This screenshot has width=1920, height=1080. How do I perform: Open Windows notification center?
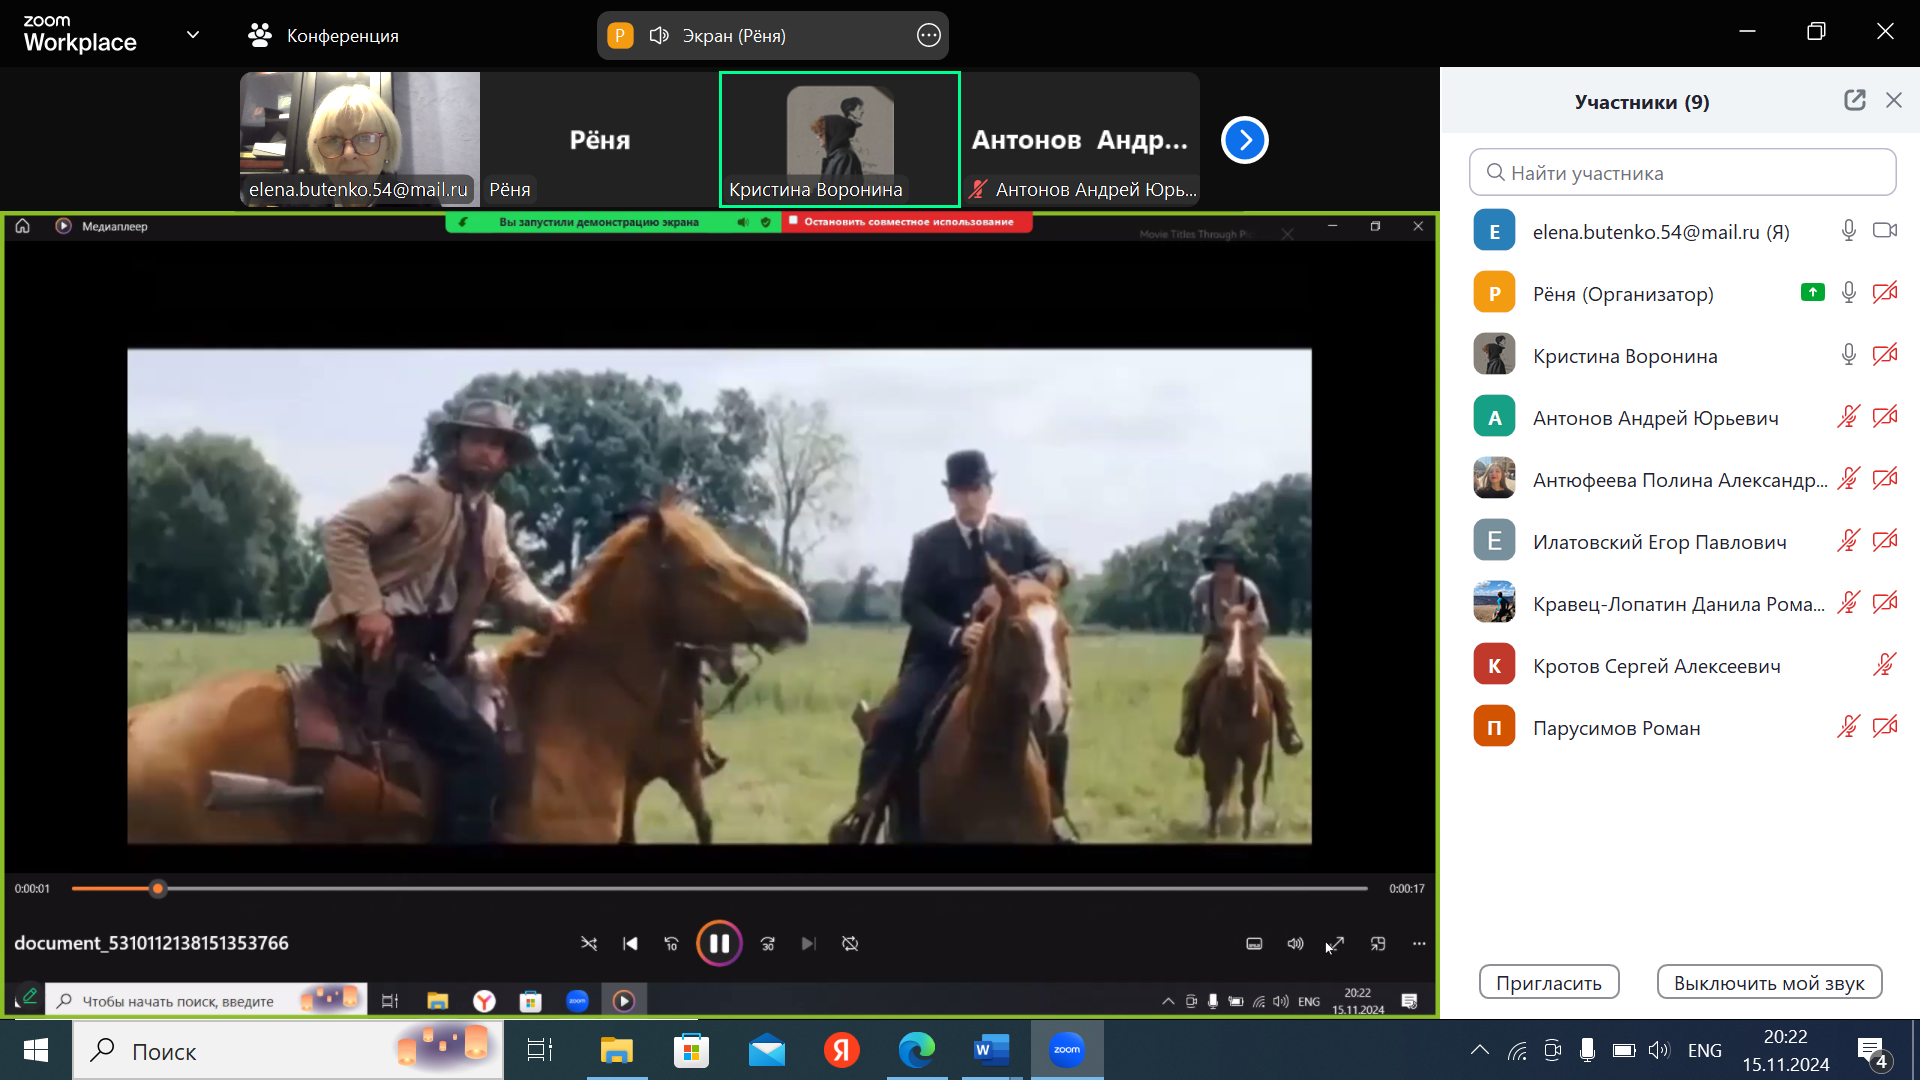pyautogui.click(x=1873, y=1052)
